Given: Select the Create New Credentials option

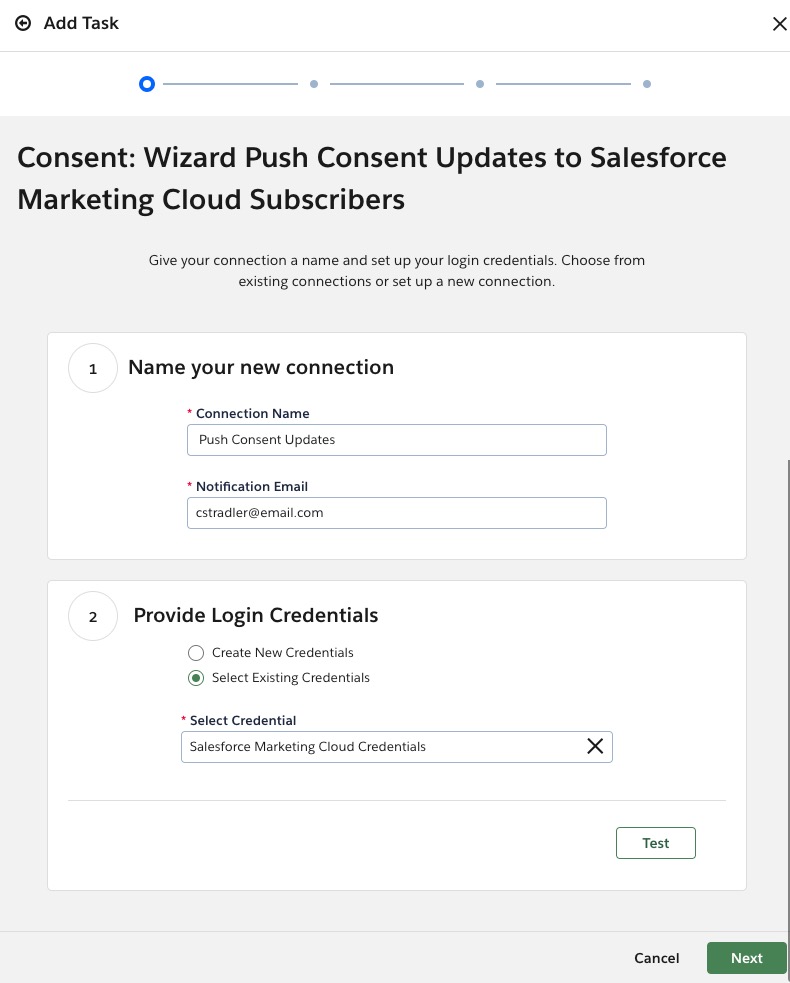Looking at the screenshot, I should click(x=196, y=652).
